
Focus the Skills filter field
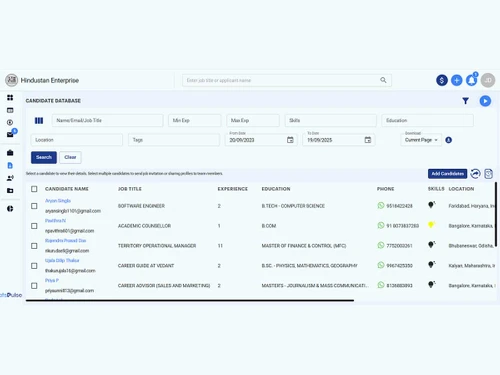tap(331, 120)
